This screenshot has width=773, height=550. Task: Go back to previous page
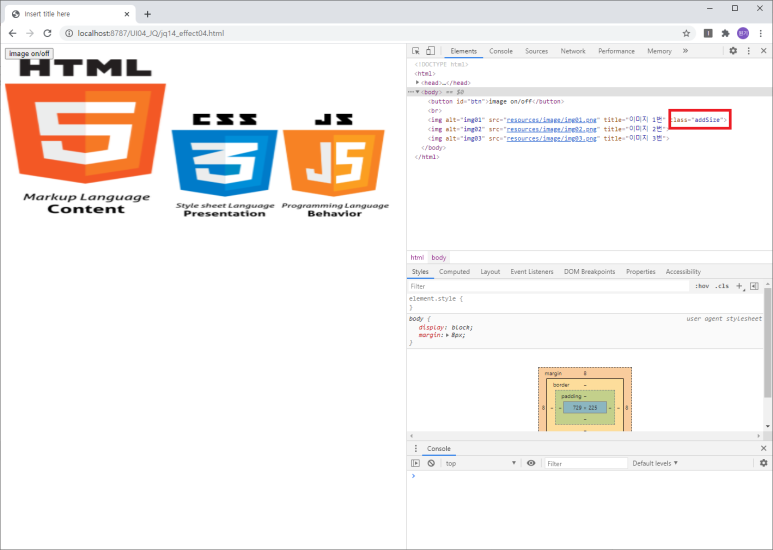(12, 33)
